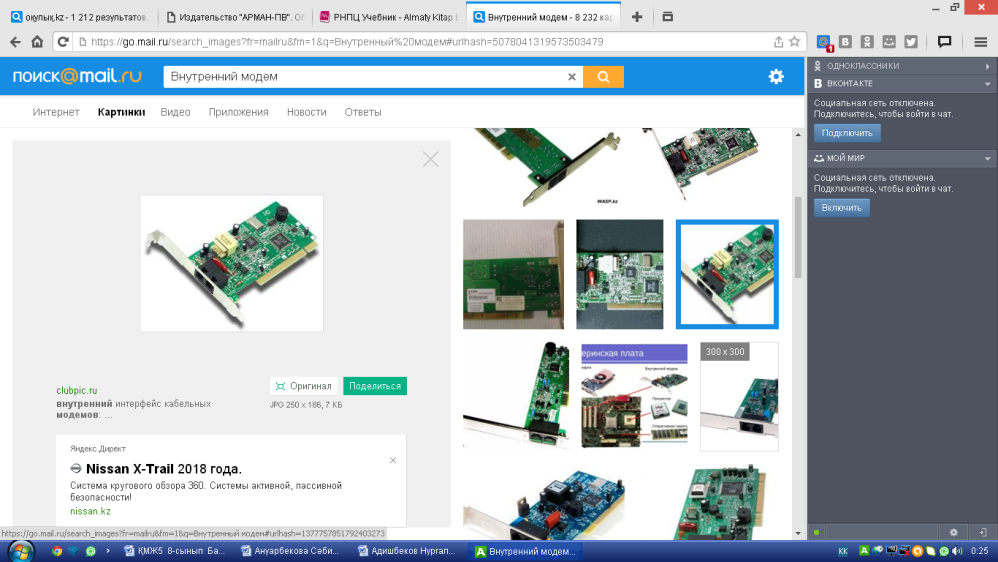Click the results scrollbar up arrow
Viewport: 998px width, 562px height.
click(798, 135)
